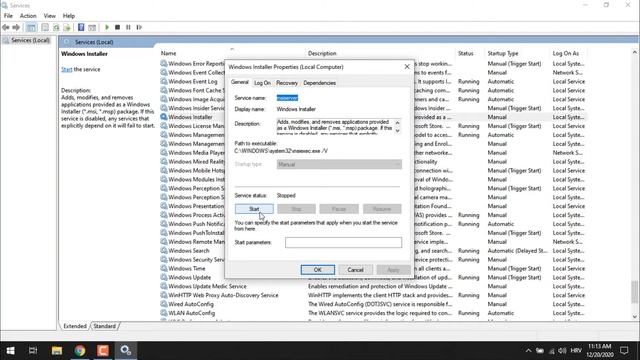Select Services (Local) in the console tree
Viewport: 640px width, 360px height.
pyautogui.click(x=30, y=40)
